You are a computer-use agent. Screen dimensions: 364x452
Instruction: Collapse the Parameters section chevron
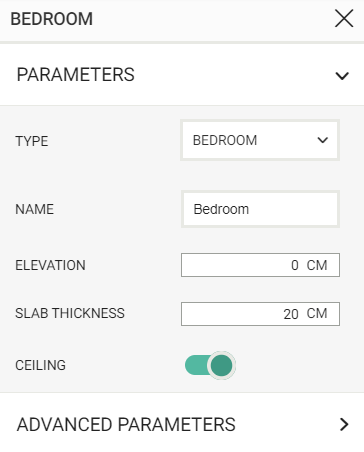[342, 76]
